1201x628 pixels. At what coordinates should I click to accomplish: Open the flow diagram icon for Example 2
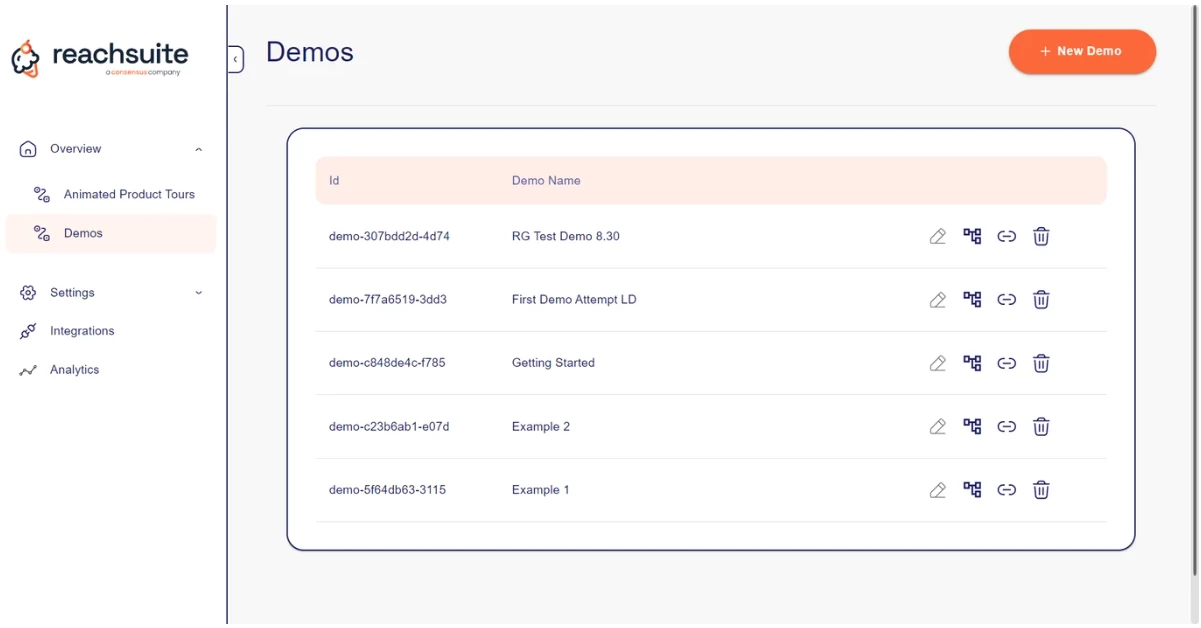972,427
